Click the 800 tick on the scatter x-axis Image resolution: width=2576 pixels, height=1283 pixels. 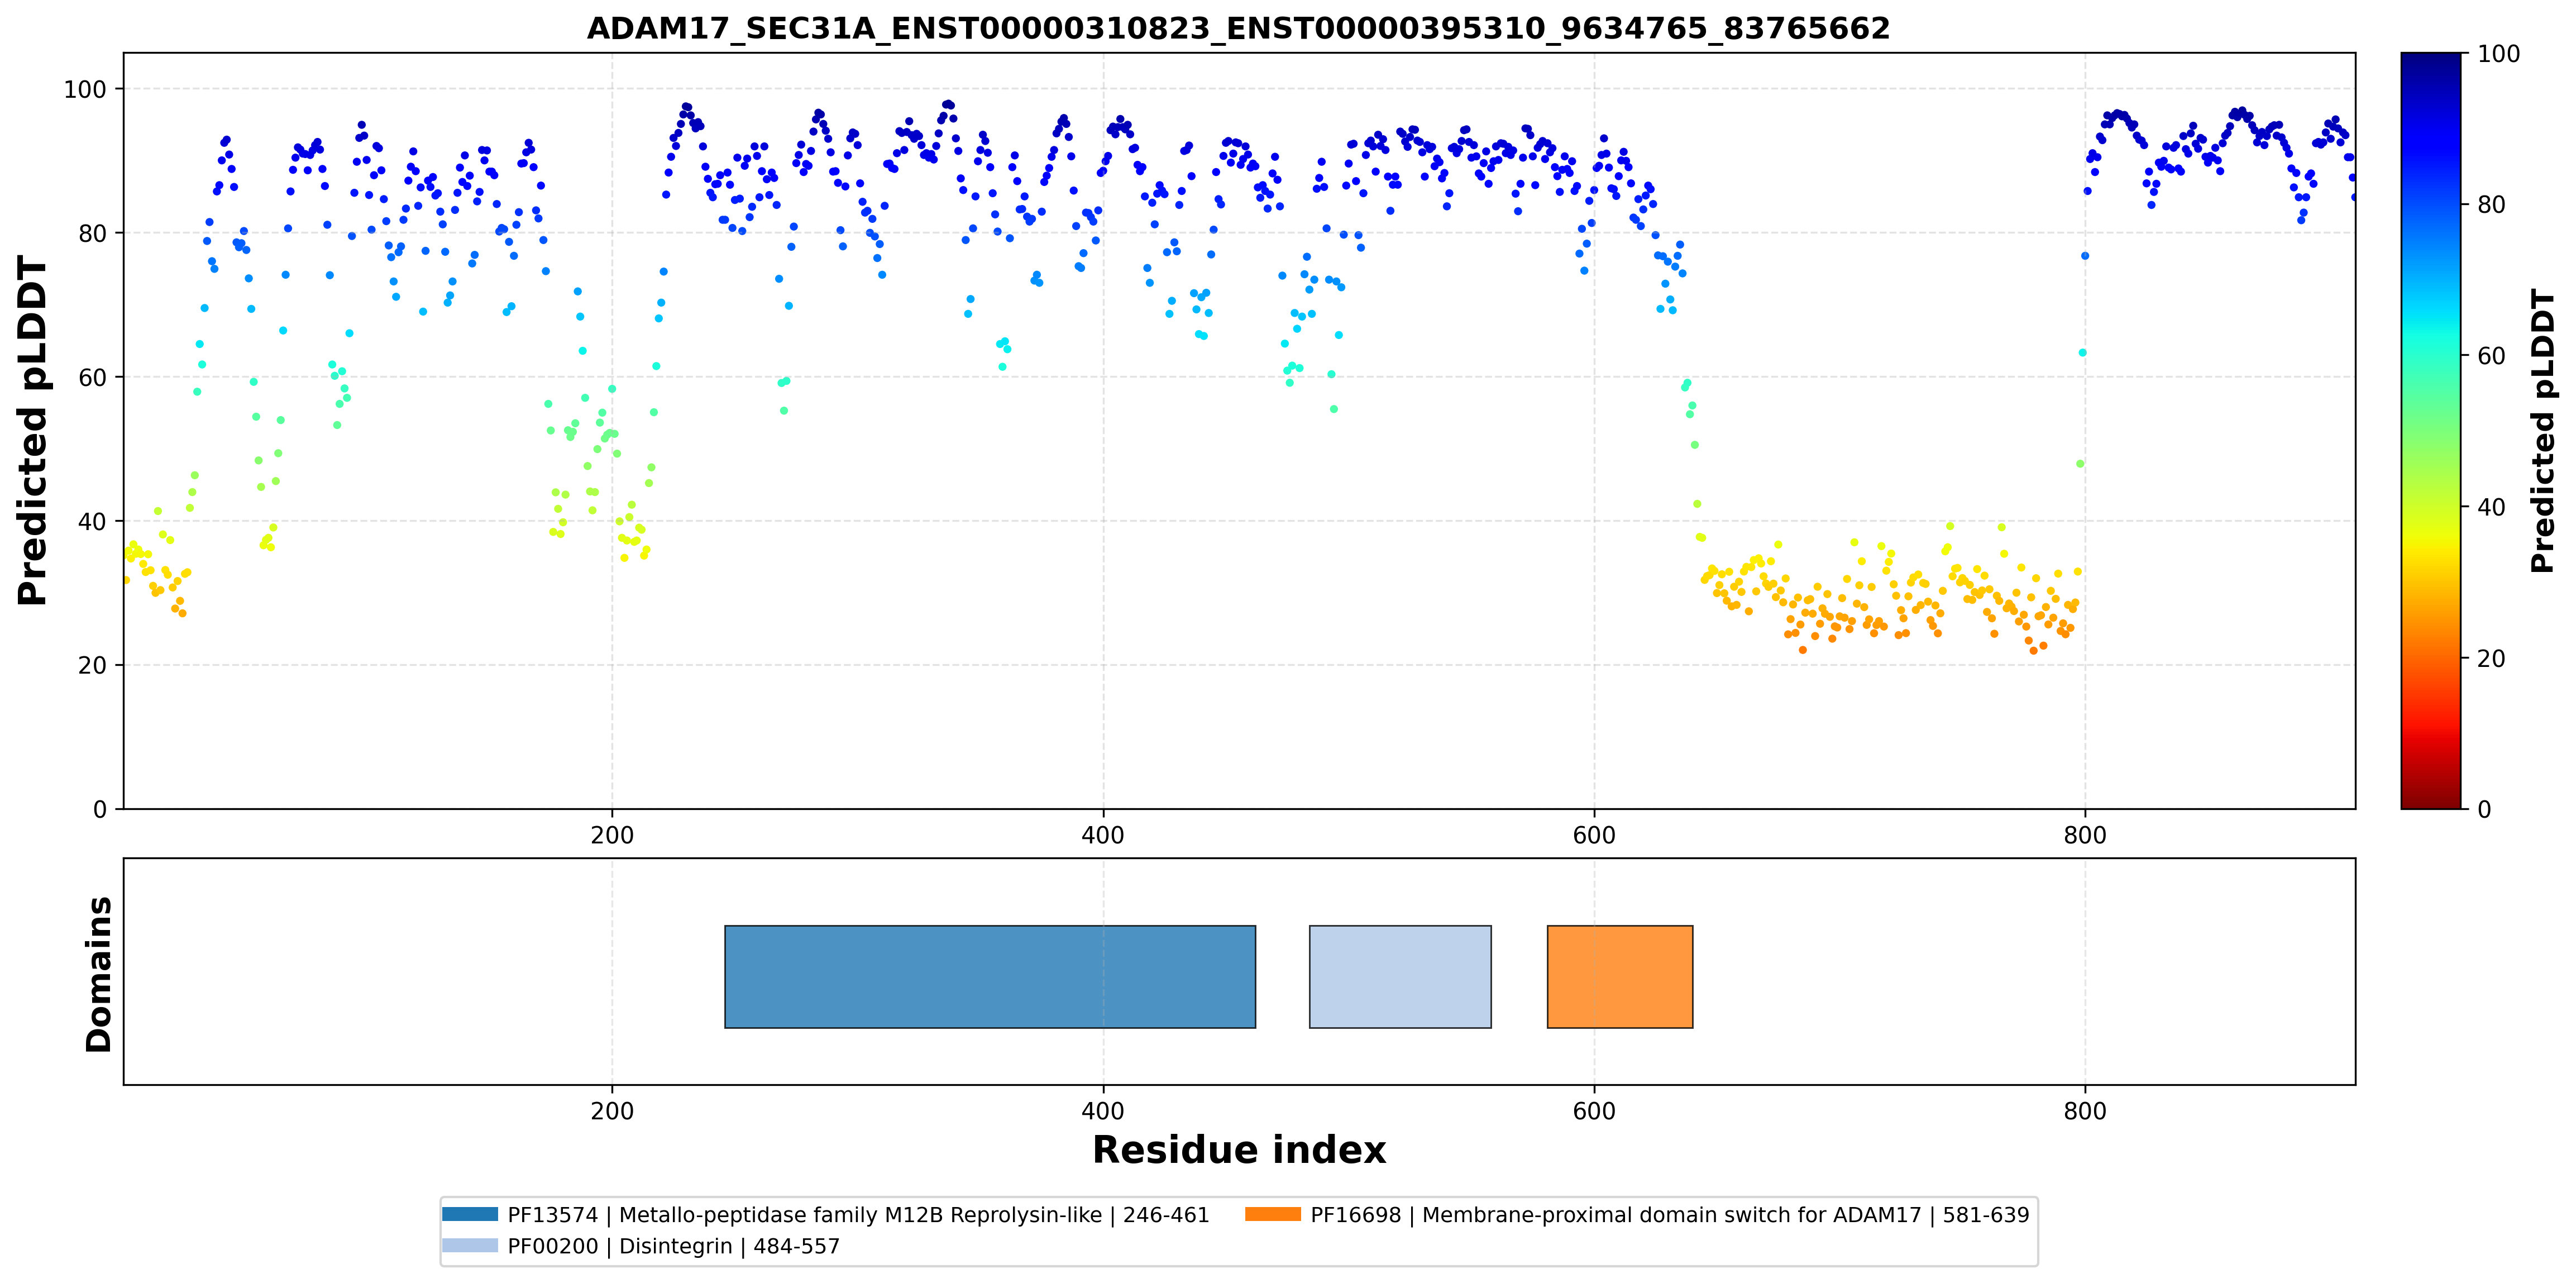pyautogui.click(x=2085, y=835)
